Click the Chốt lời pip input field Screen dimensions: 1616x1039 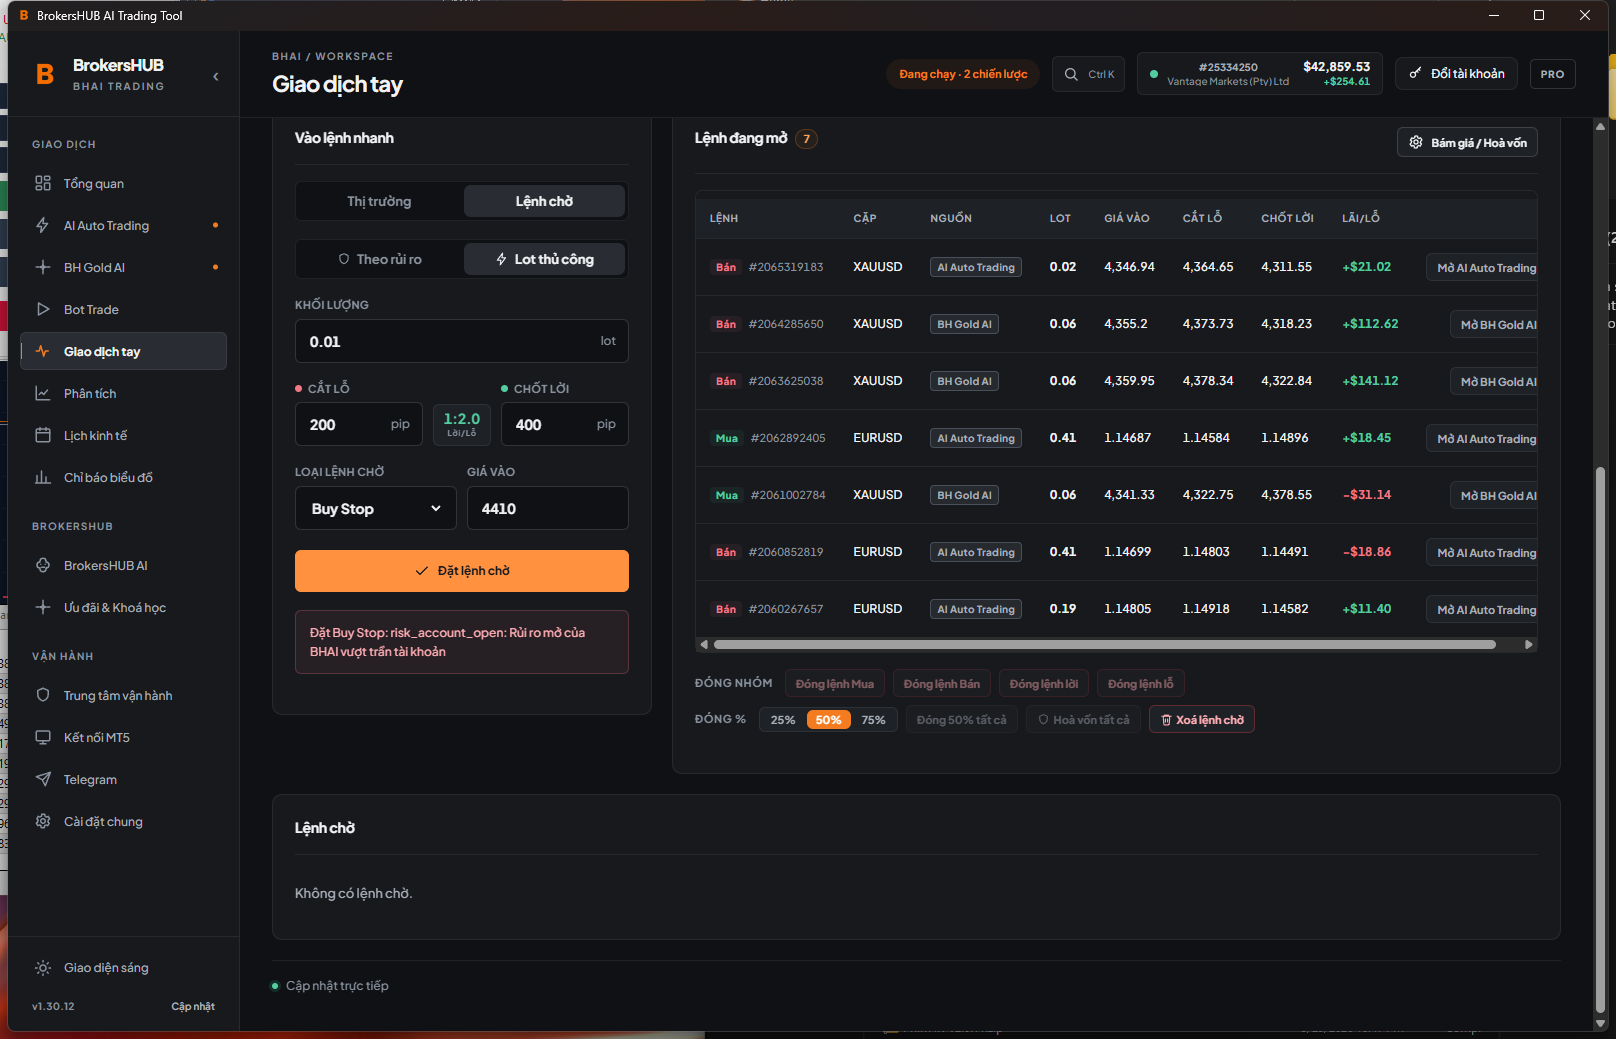click(565, 424)
